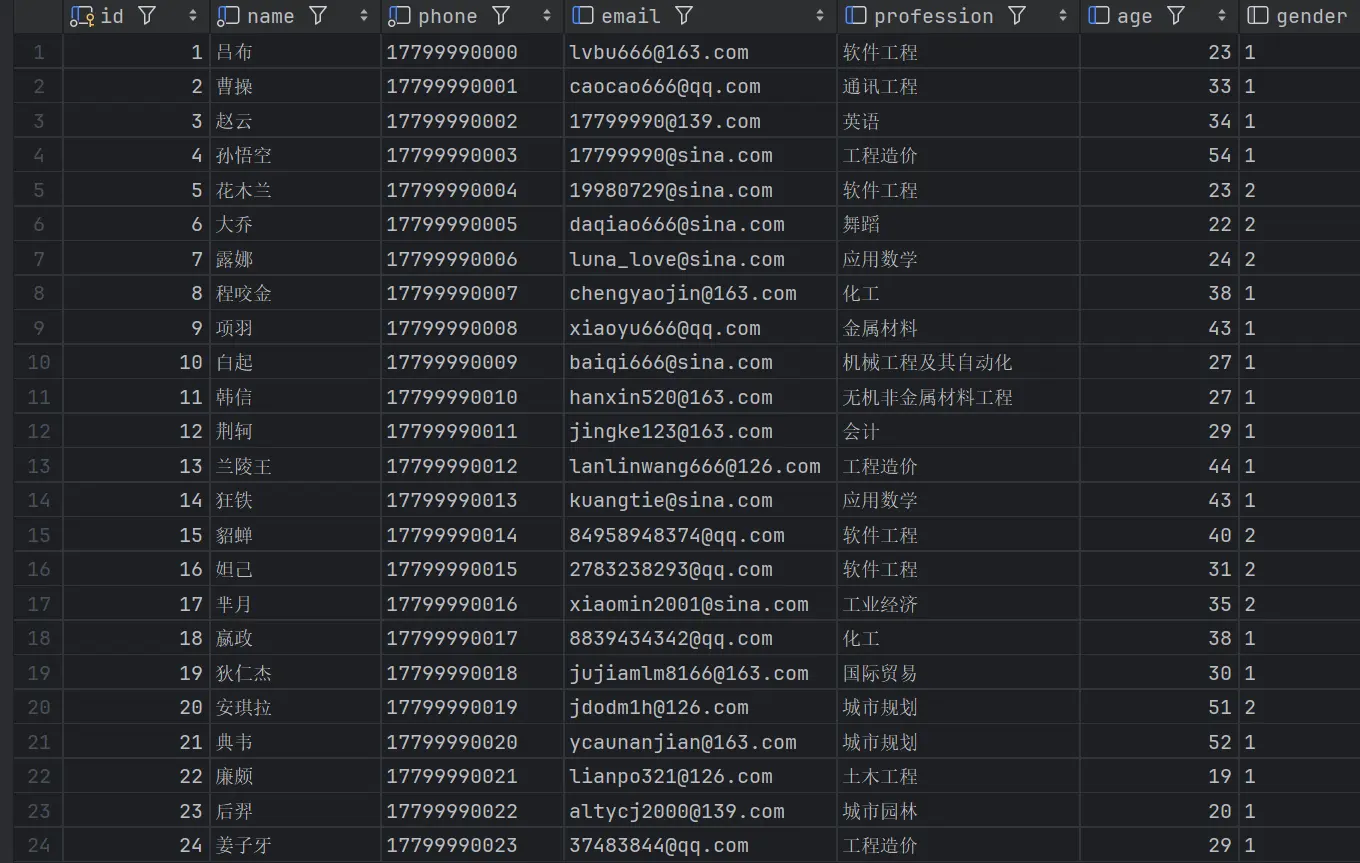Toggle sort order arrows on id column
The image size is (1360, 863).
193,16
